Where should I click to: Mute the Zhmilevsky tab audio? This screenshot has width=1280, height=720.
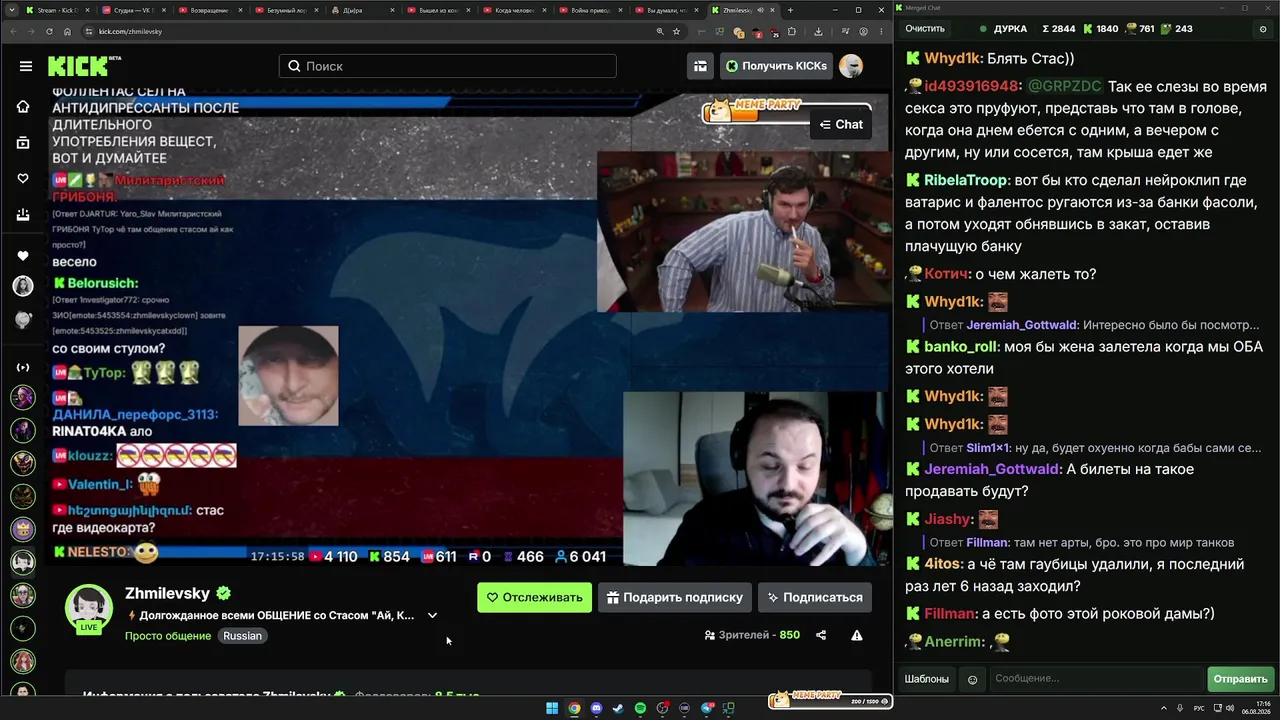click(x=761, y=10)
